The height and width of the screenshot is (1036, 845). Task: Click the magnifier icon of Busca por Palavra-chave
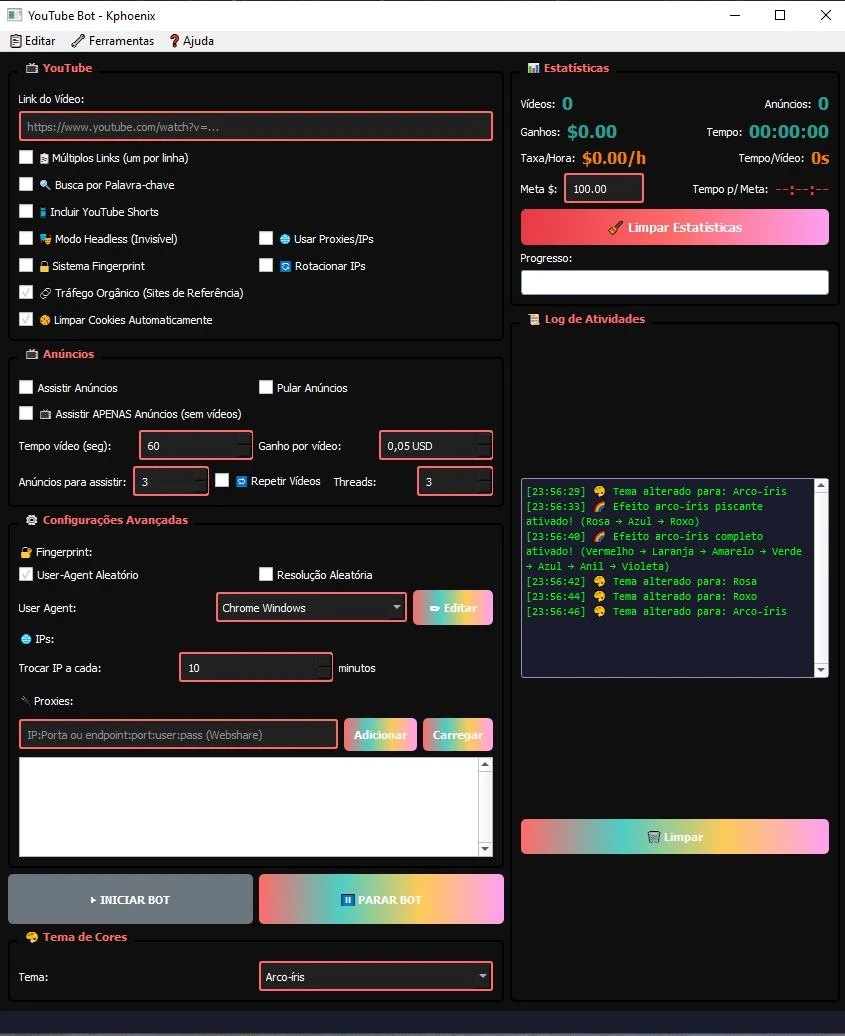(45, 185)
